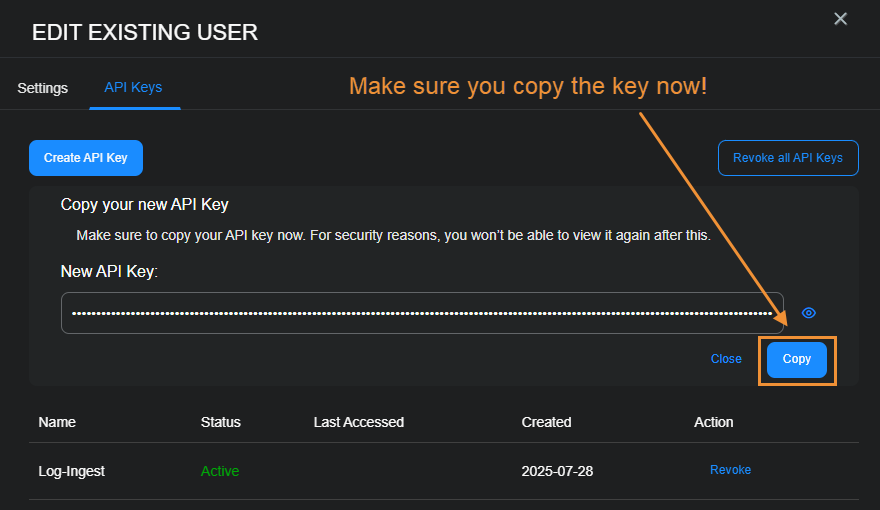Reveal the hidden API key with eye icon
This screenshot has height=510, width=880.
coord(809,313)
